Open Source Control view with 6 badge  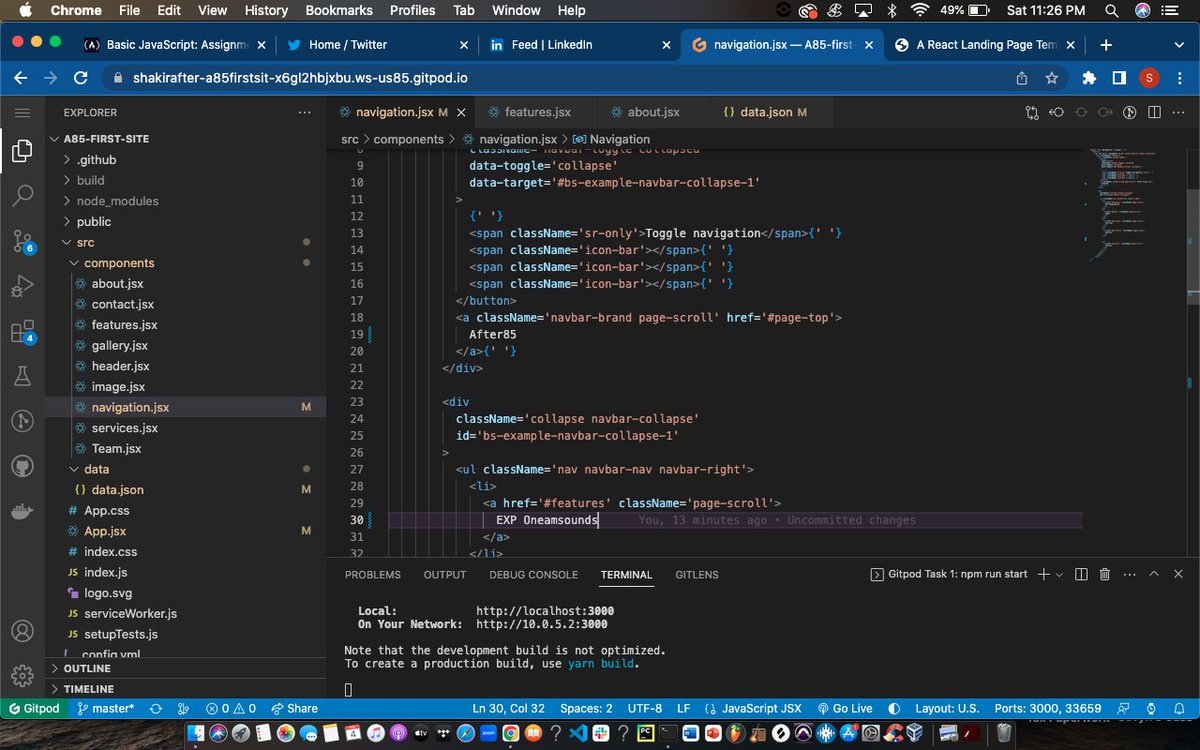22,240
